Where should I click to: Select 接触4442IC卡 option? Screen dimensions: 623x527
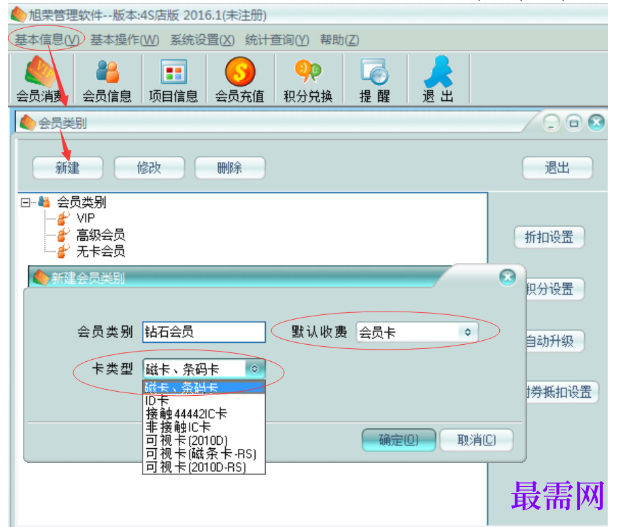point(204,414)
